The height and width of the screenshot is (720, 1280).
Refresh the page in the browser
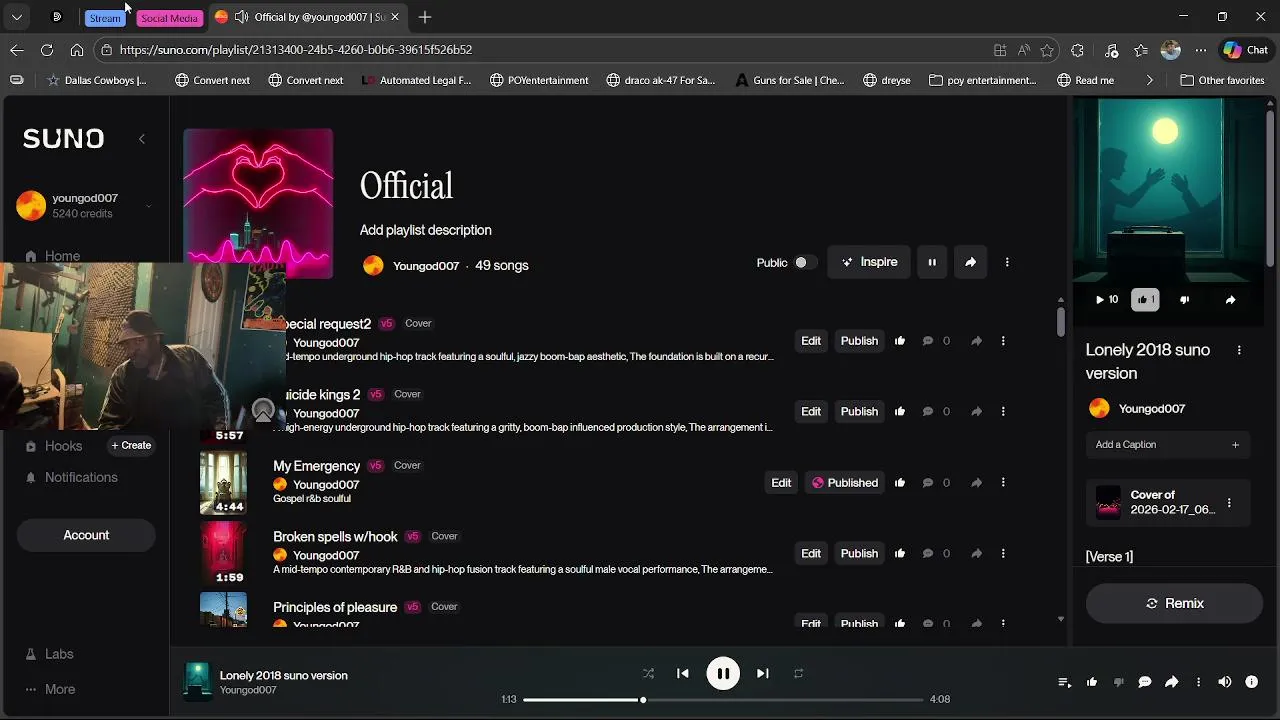47,50
